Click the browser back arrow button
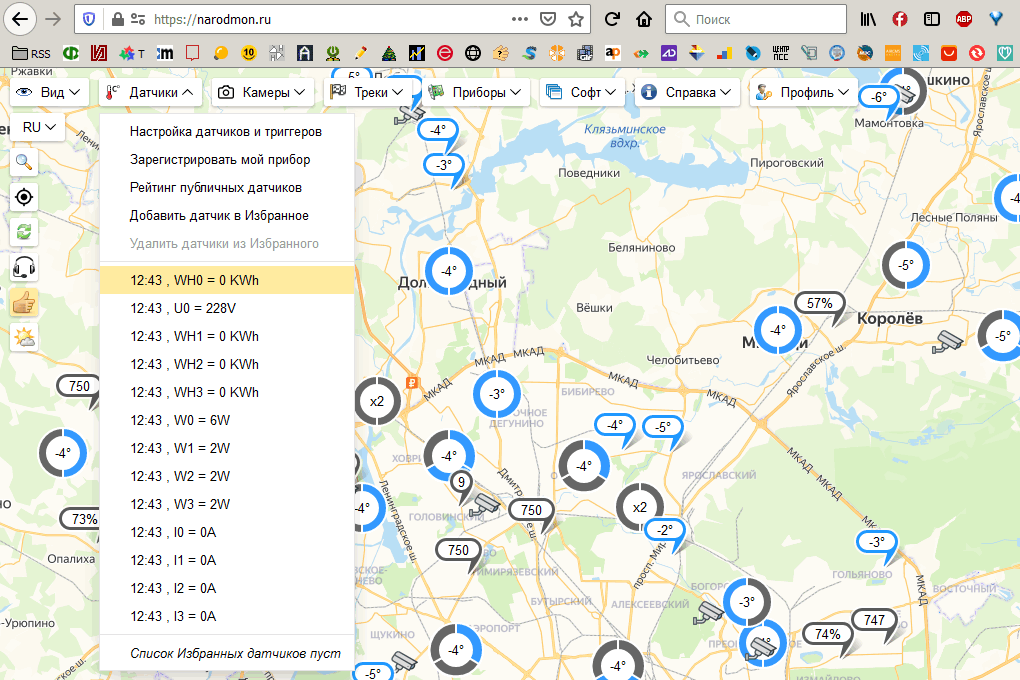Viewport: 1020px width, 680px height. pyautogui.click(x=20, y=19)
